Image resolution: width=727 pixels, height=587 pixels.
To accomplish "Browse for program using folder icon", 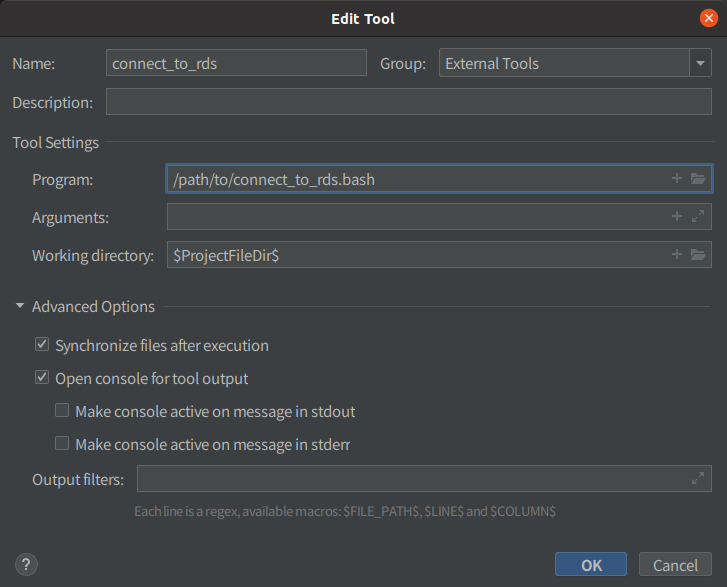I will click(698, 179).
